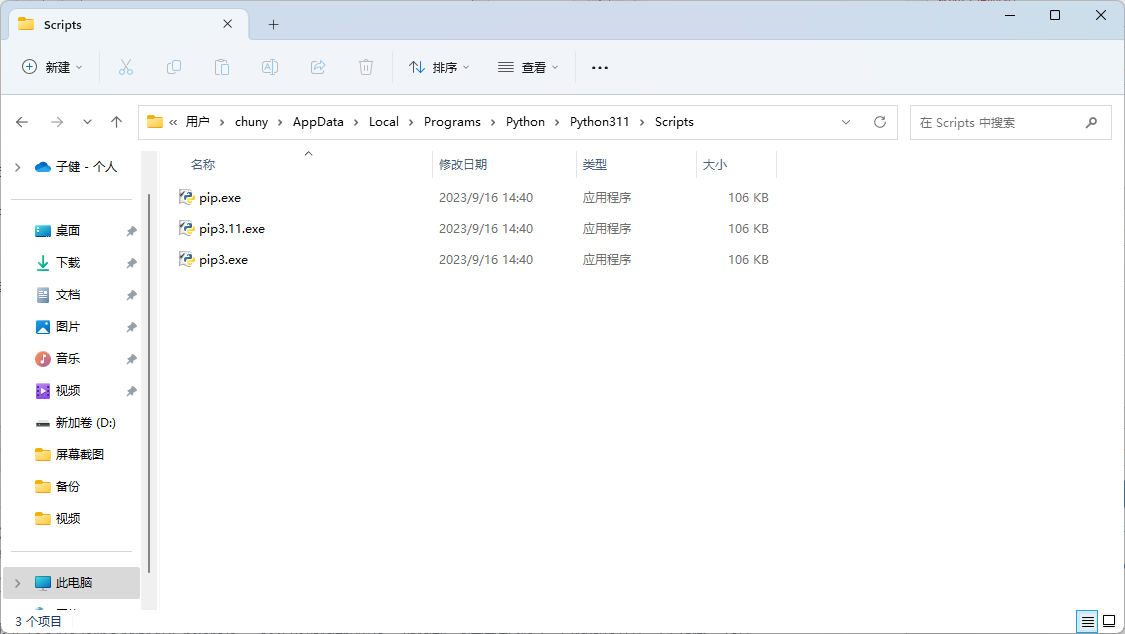Image resolution: width=1125 pixels, height=634 pixels.
Task: Show hidden path with « chevron
Action: click(173, 123)
